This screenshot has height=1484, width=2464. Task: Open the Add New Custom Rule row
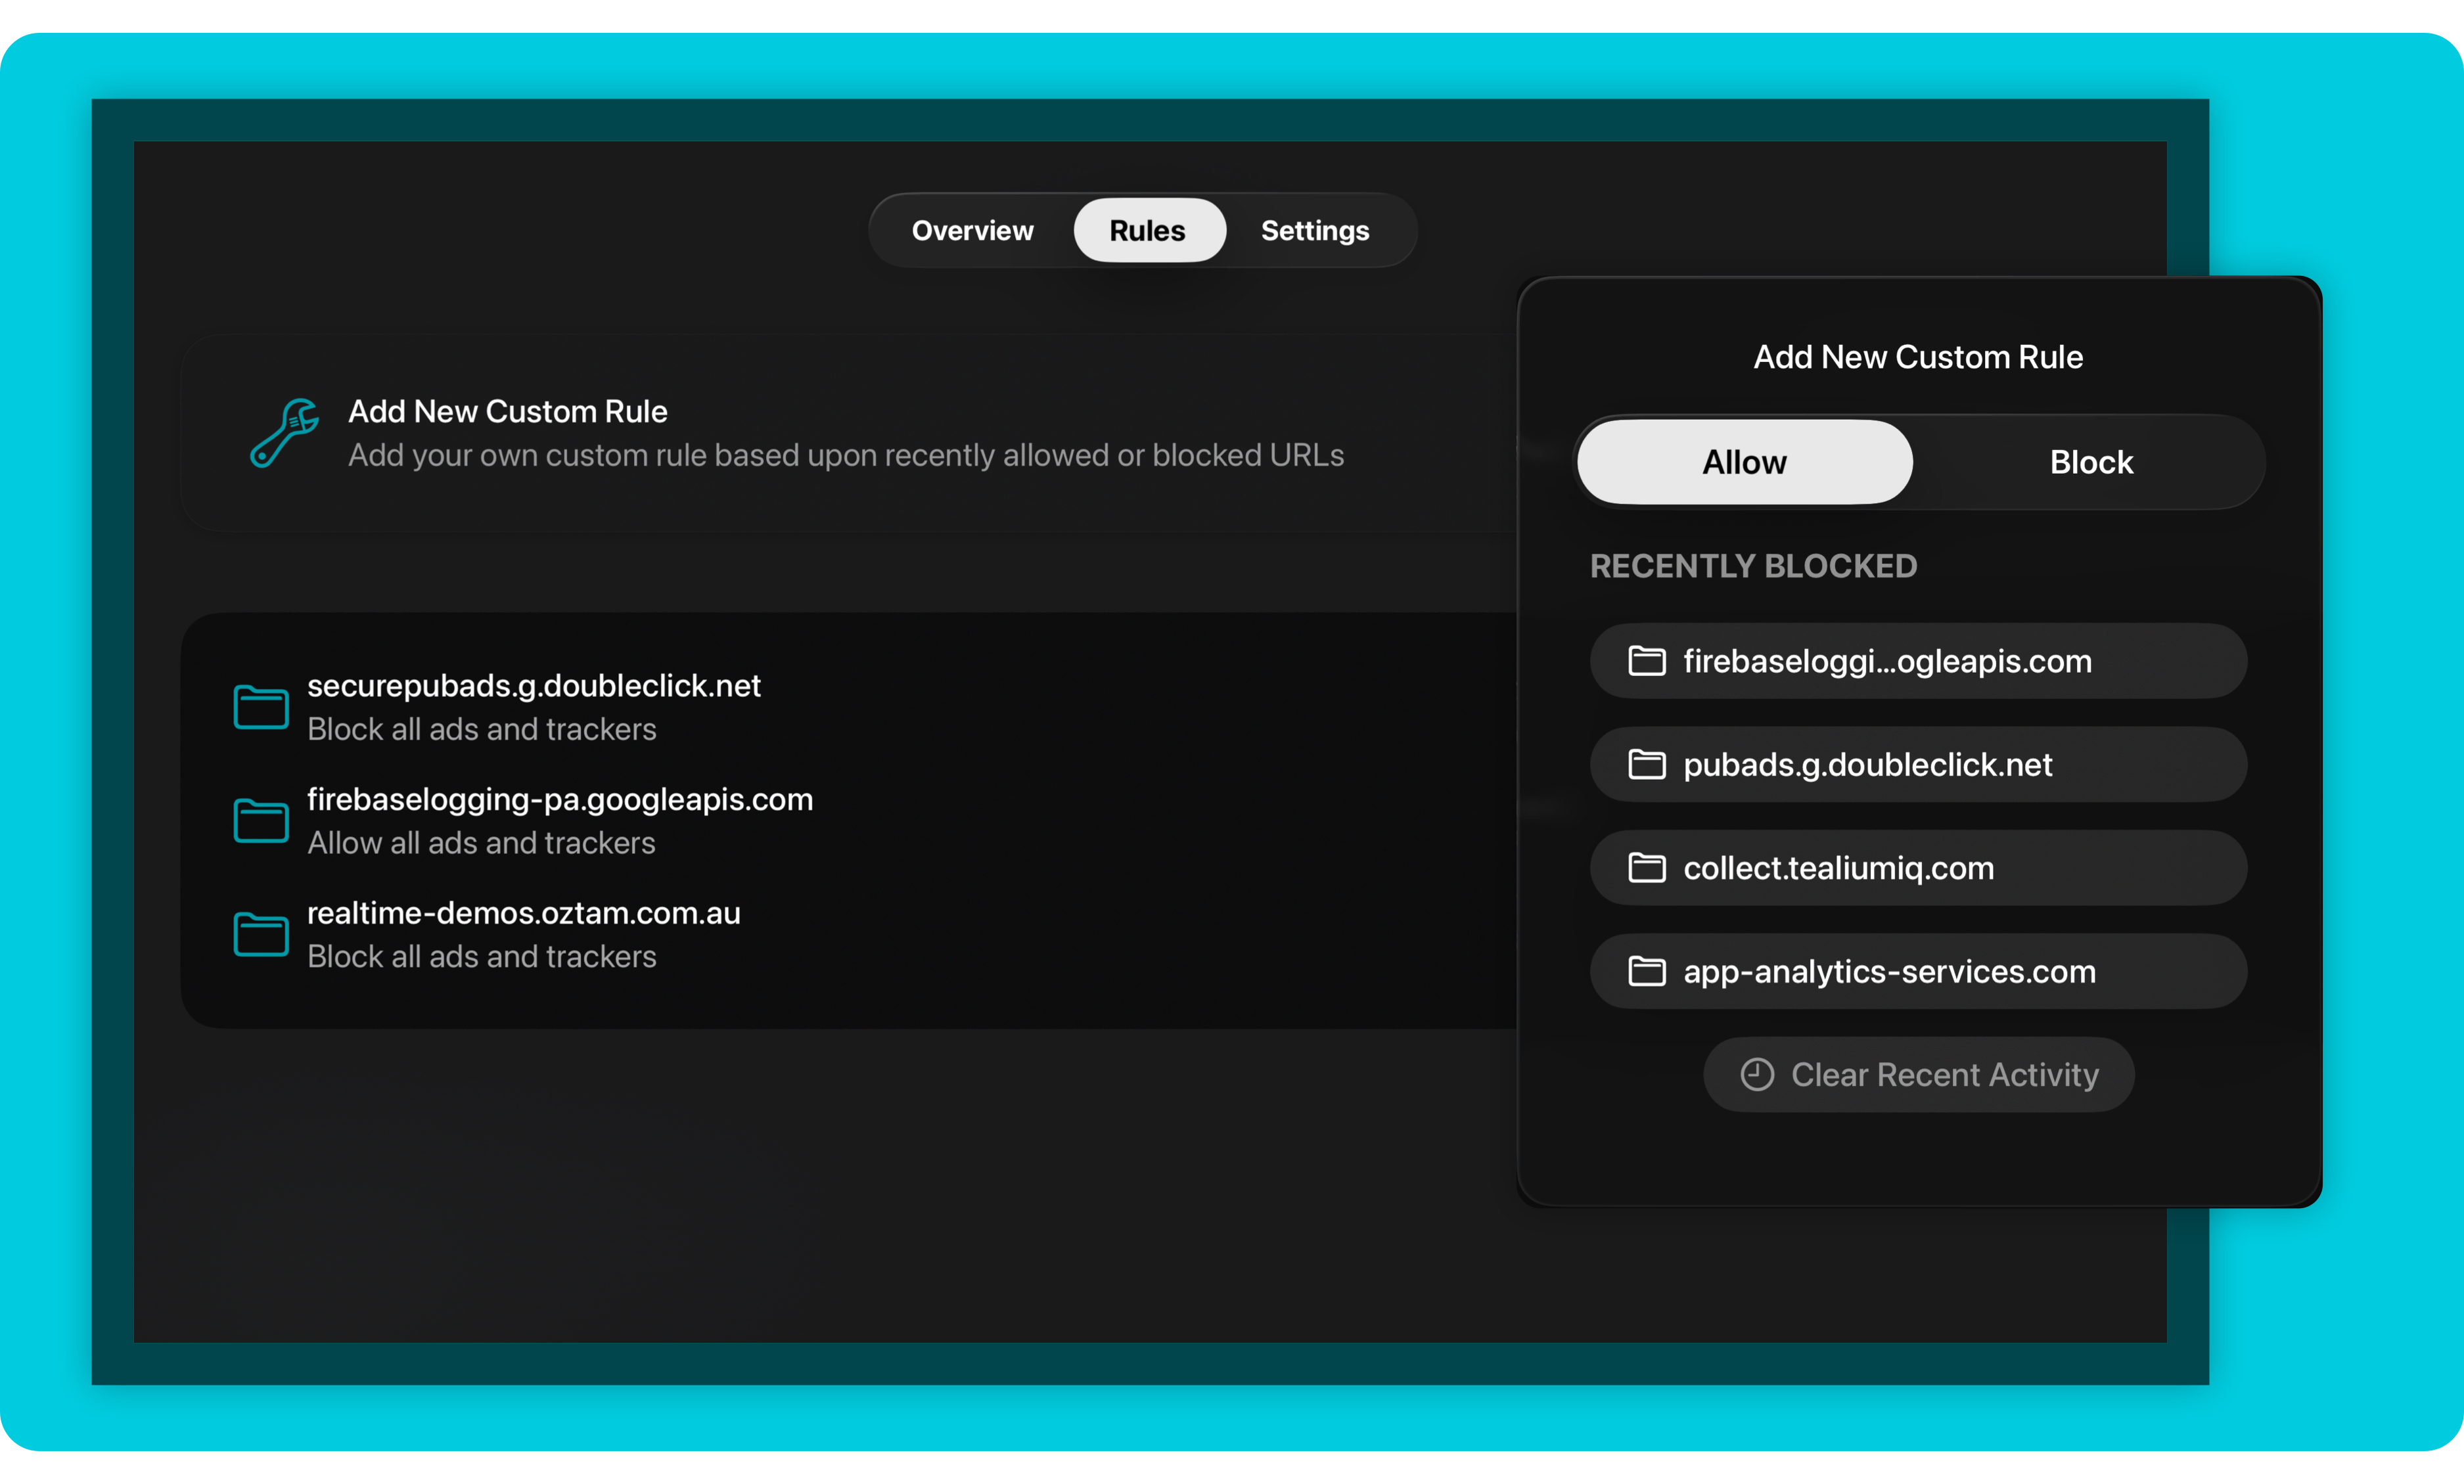(845, 433)
